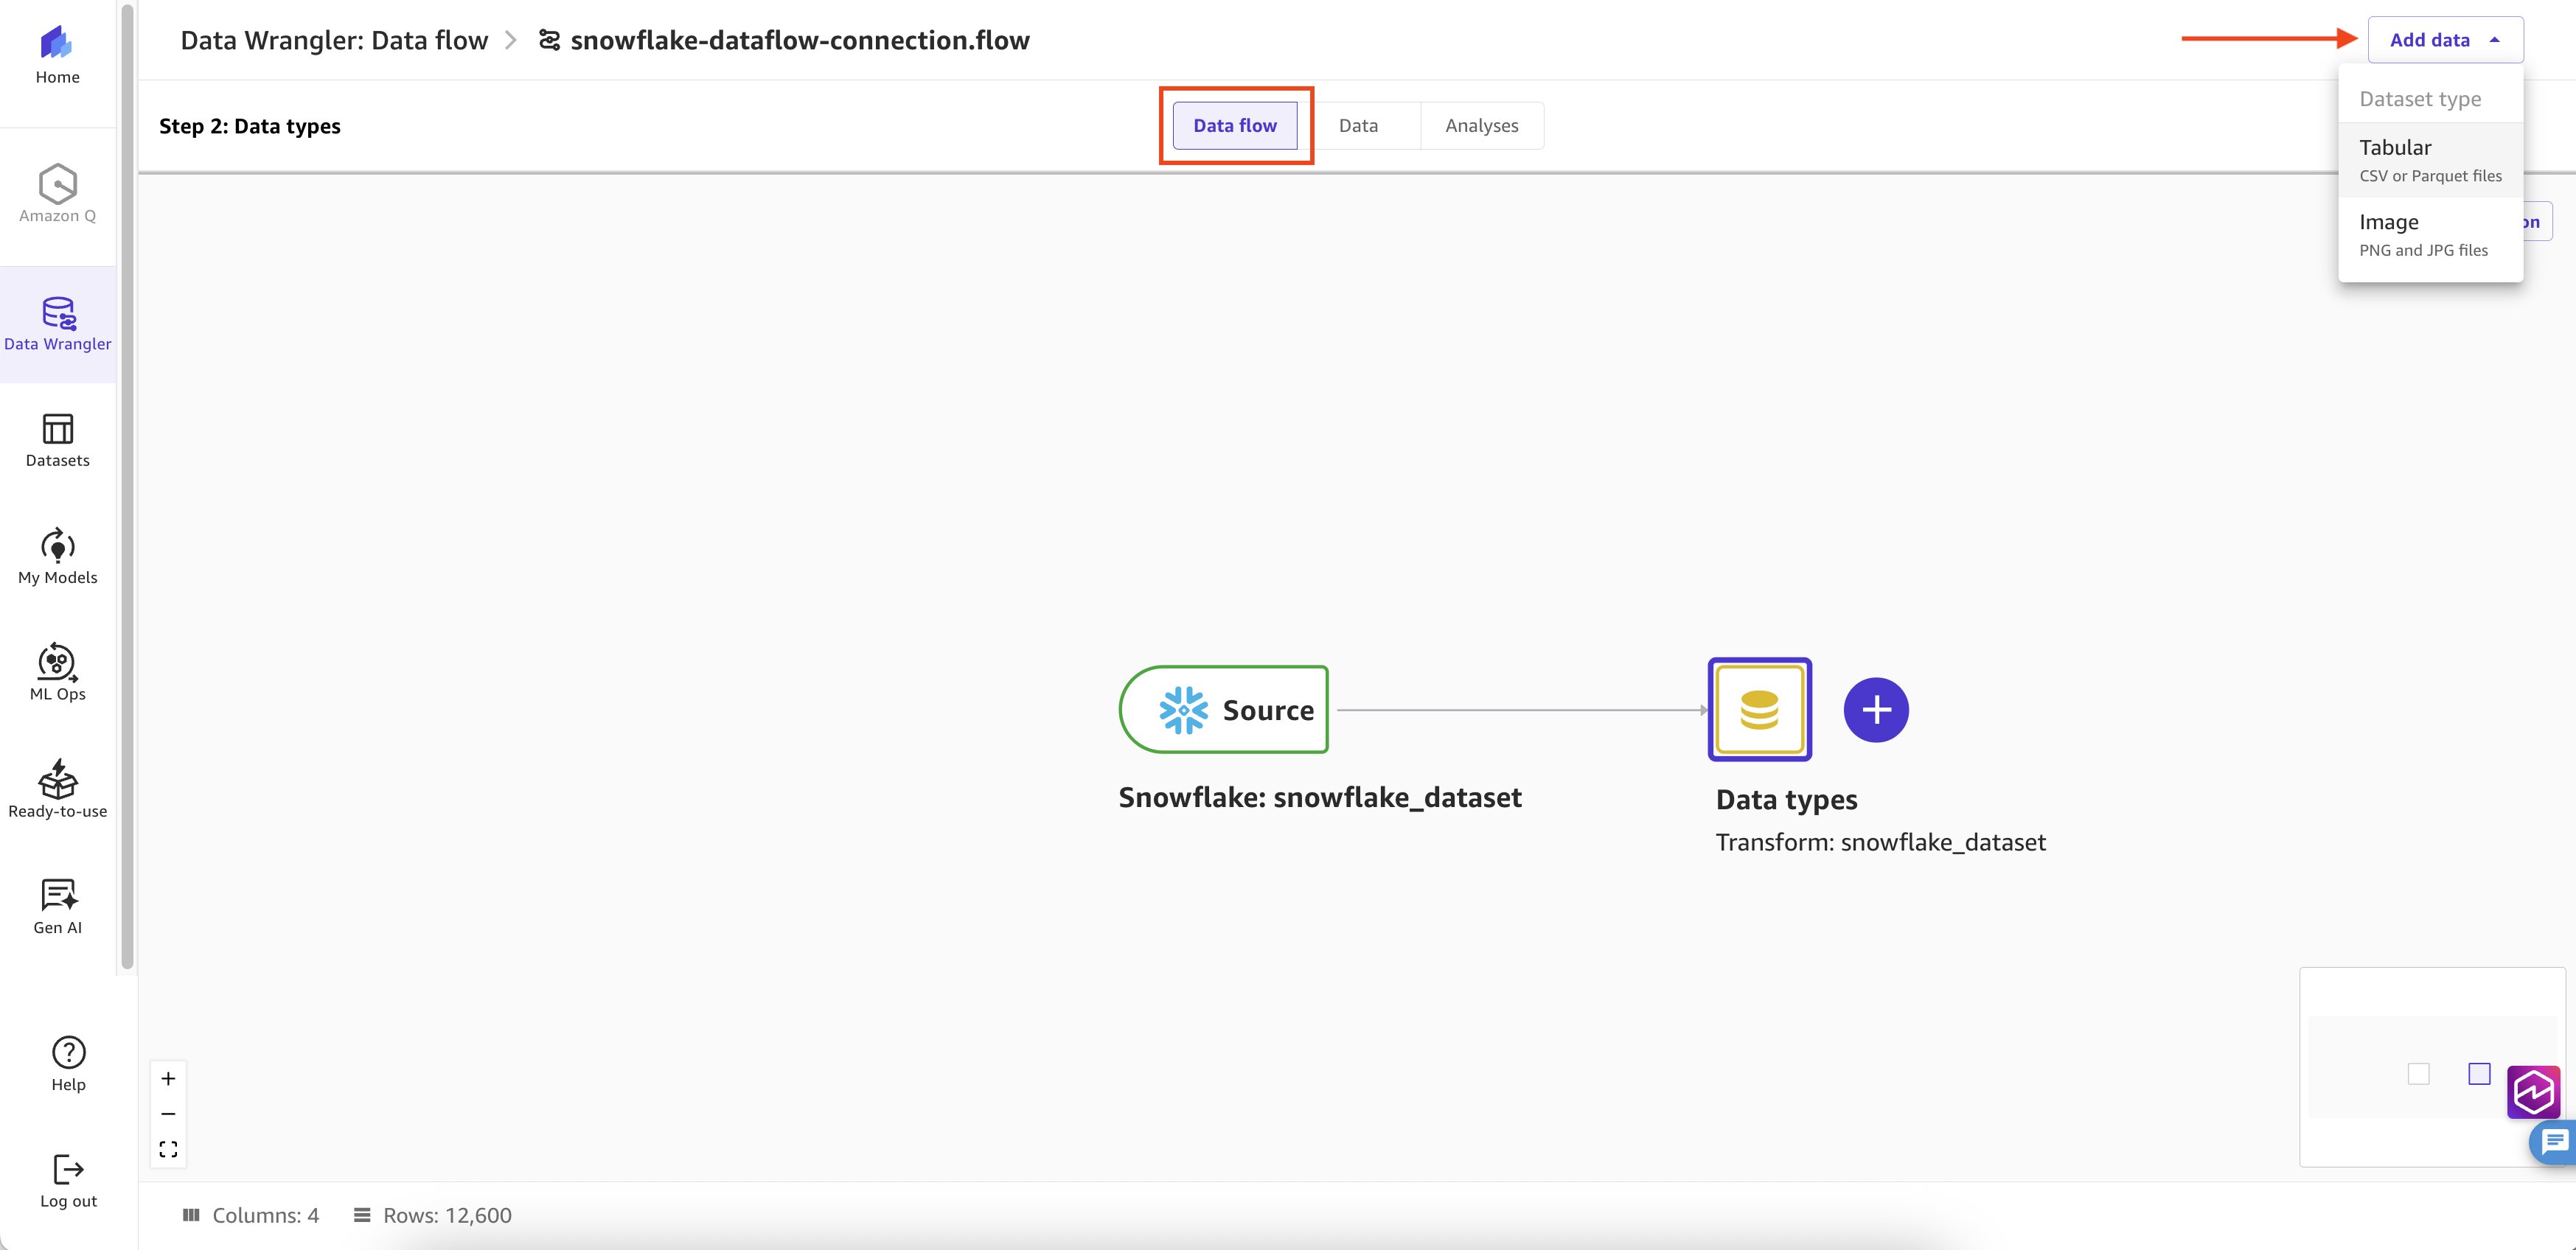Open the Datasets page

(57, 440)
